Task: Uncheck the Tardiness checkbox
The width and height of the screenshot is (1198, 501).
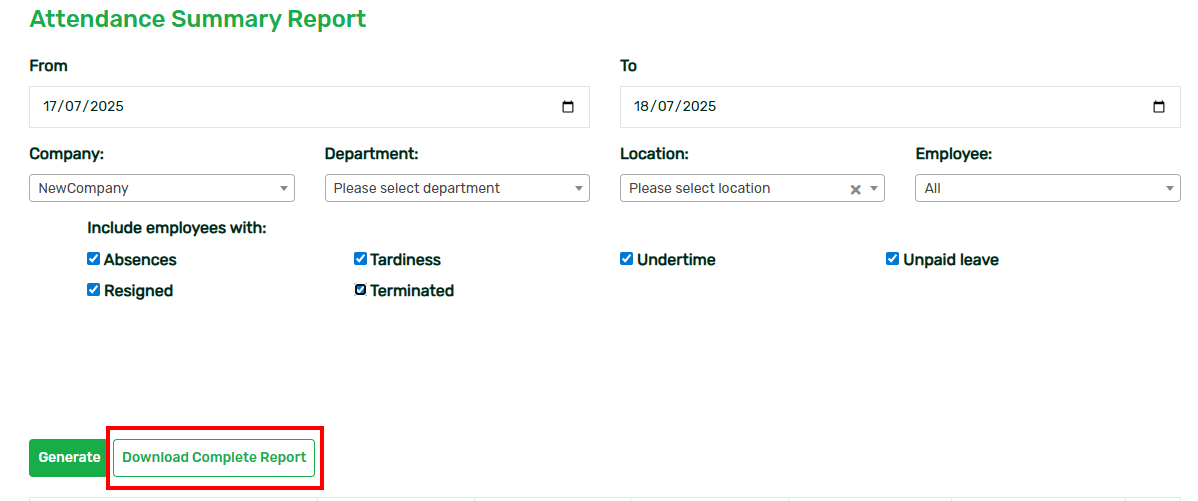Action: tap(360, 259)
